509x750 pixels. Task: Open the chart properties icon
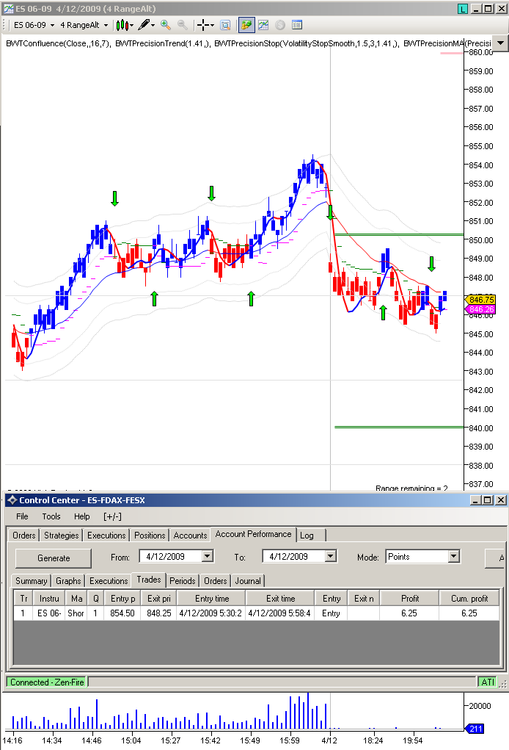pos(297,25)
